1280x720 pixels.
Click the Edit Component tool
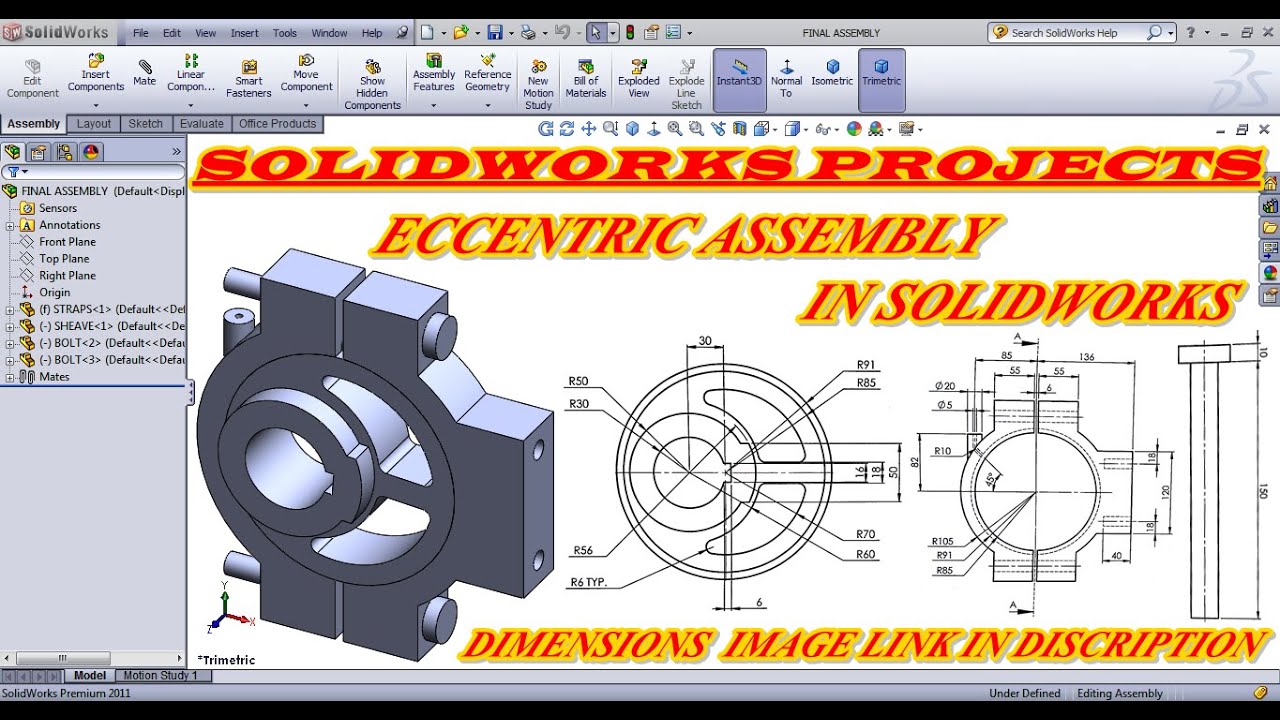33,79
